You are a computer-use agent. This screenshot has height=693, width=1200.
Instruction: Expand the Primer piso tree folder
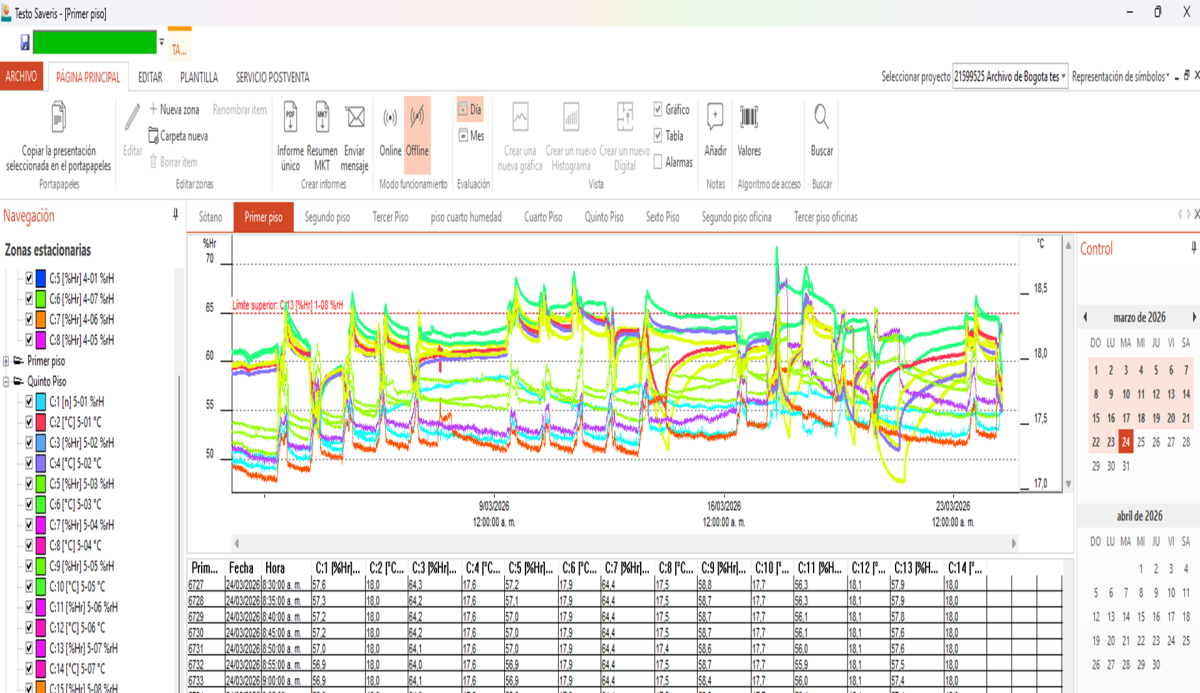tap(7, 361)
